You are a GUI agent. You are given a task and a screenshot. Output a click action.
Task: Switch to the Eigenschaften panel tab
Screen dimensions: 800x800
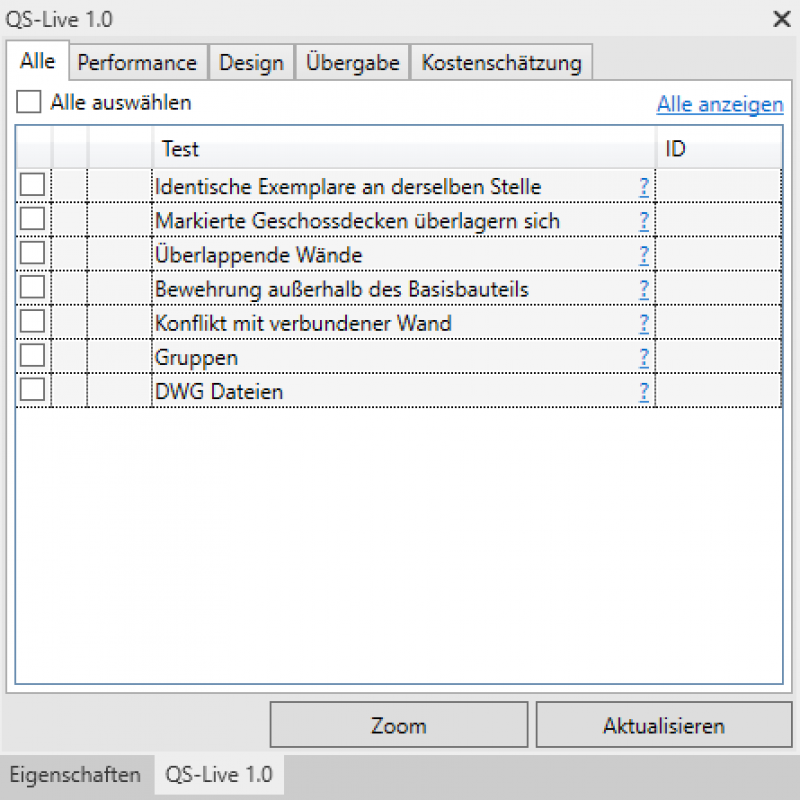point(75,775)
